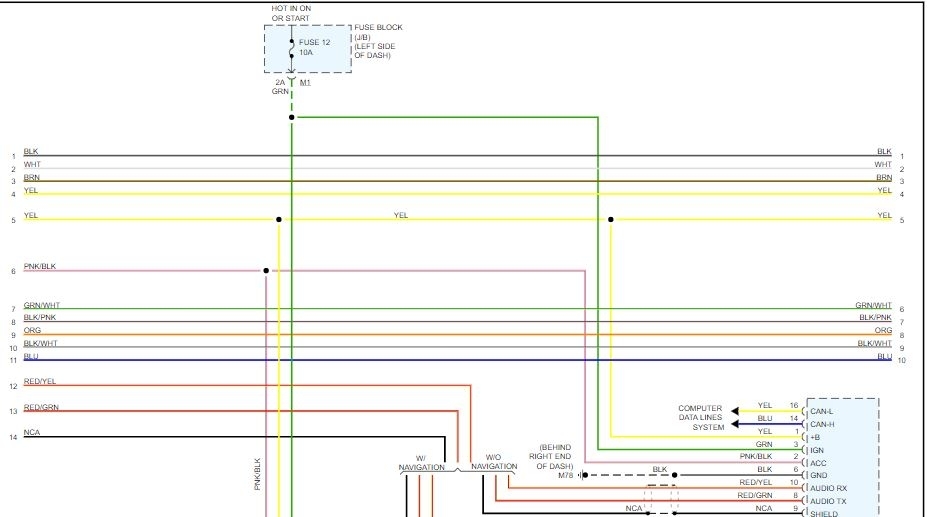The width and height of the screenshot is (928, 517).
Task: Click the Fuse 12 10A fuse symbol
Action: pos(292,48)
